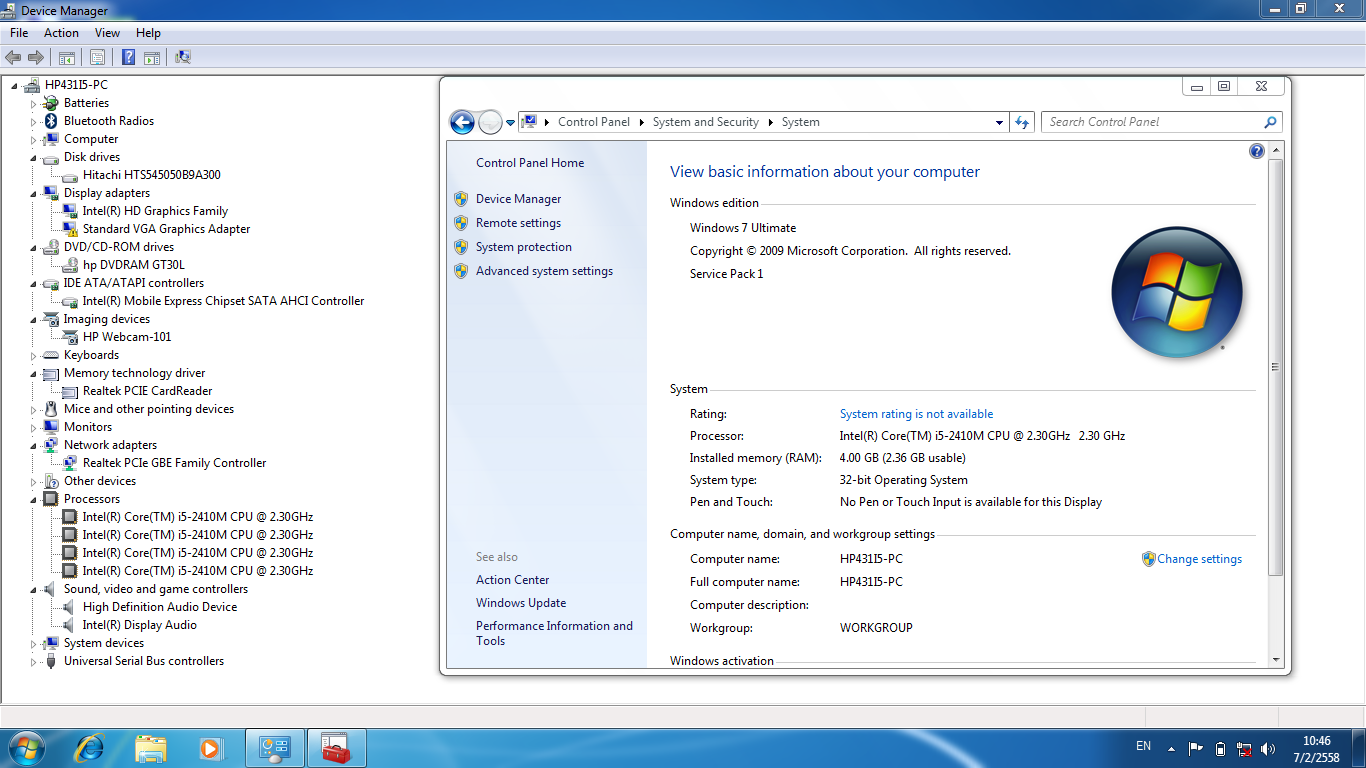The image size is (1366, 768).
Task: Toggle the action pane toolbar icon
Action: pos(152,58)
